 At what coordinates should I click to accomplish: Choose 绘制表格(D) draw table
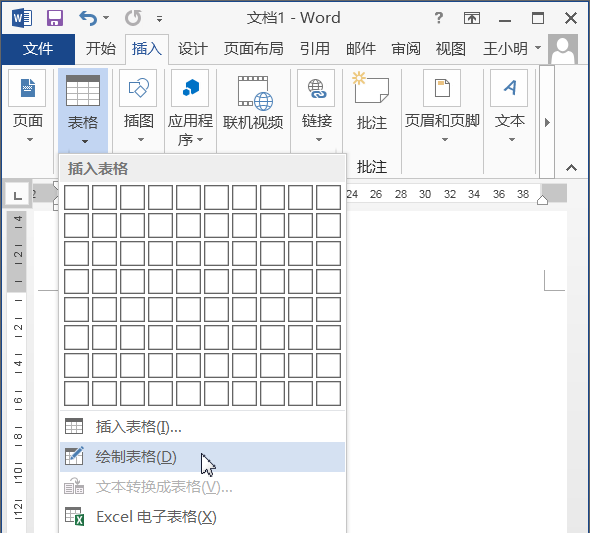[x=202, y=457]
